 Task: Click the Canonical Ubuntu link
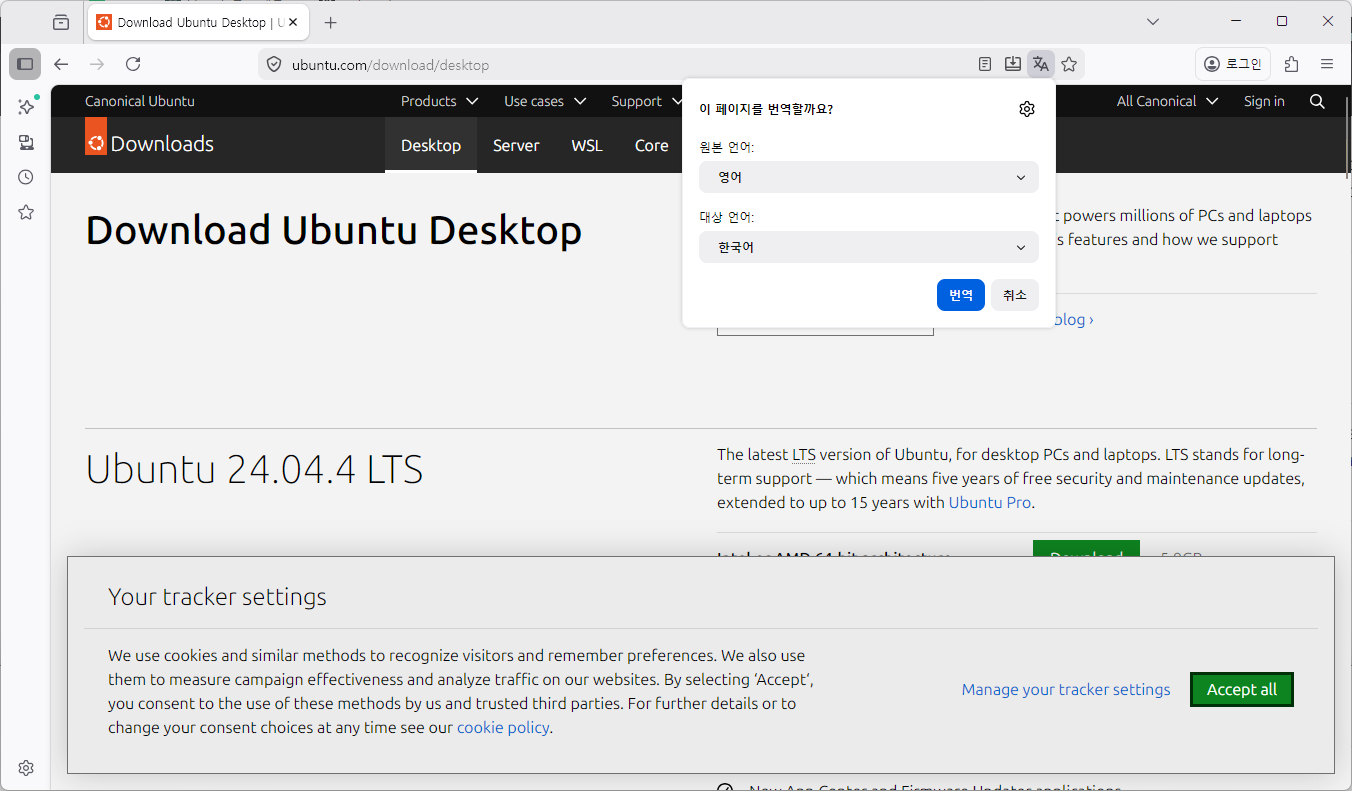pyautogui.click(x=140, y=101)
